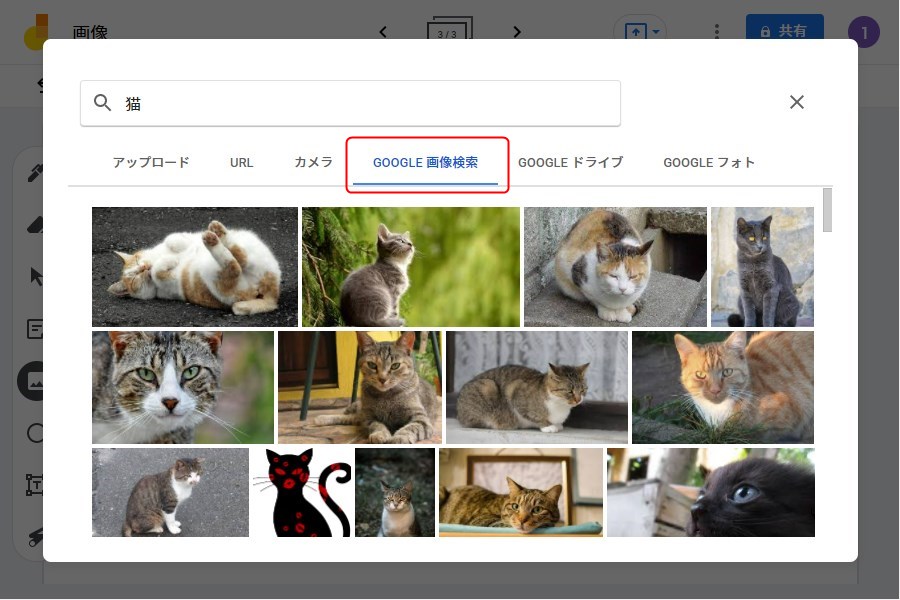Click the search field containing 猫
This screenshot has width=900, height=600.
[x=350, y=103]
